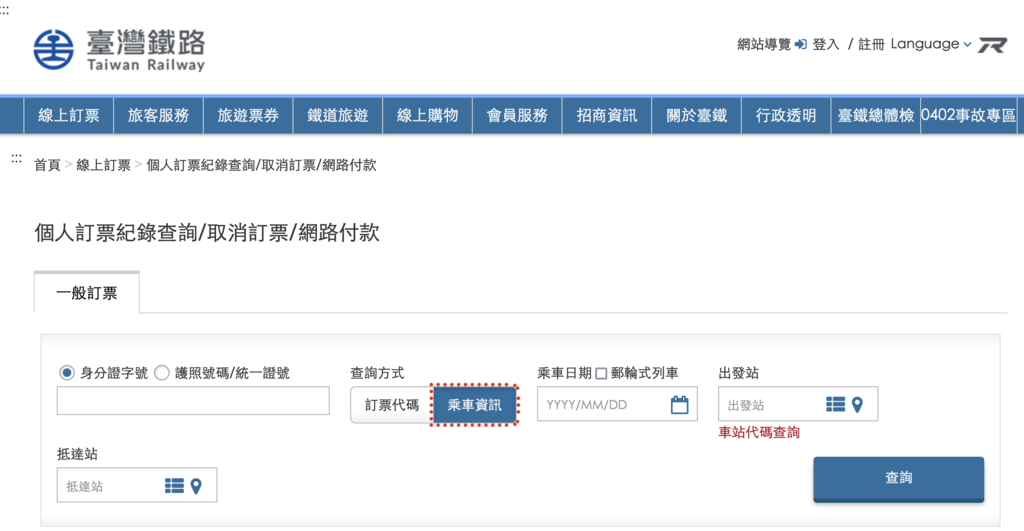
Task: Go to 首頁 in the breadcrumb
Action: (x=47, y=165)
